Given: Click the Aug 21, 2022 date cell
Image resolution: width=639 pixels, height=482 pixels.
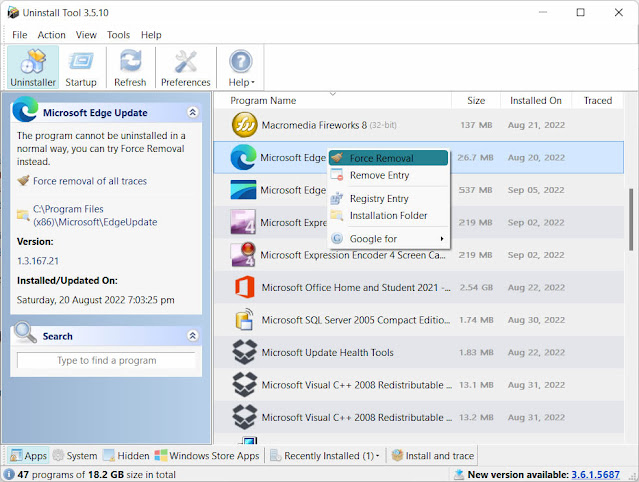Looking at the screenshot, I should point(536,125).
